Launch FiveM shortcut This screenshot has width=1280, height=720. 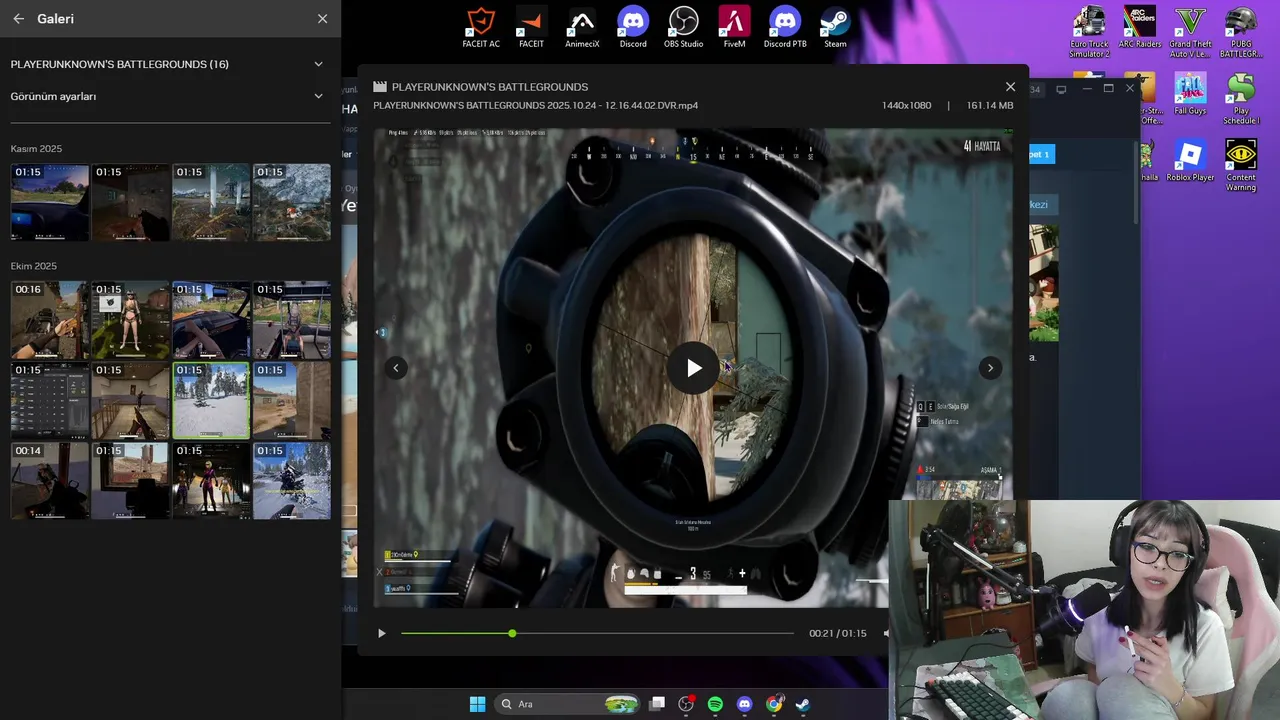coord(735,27)
